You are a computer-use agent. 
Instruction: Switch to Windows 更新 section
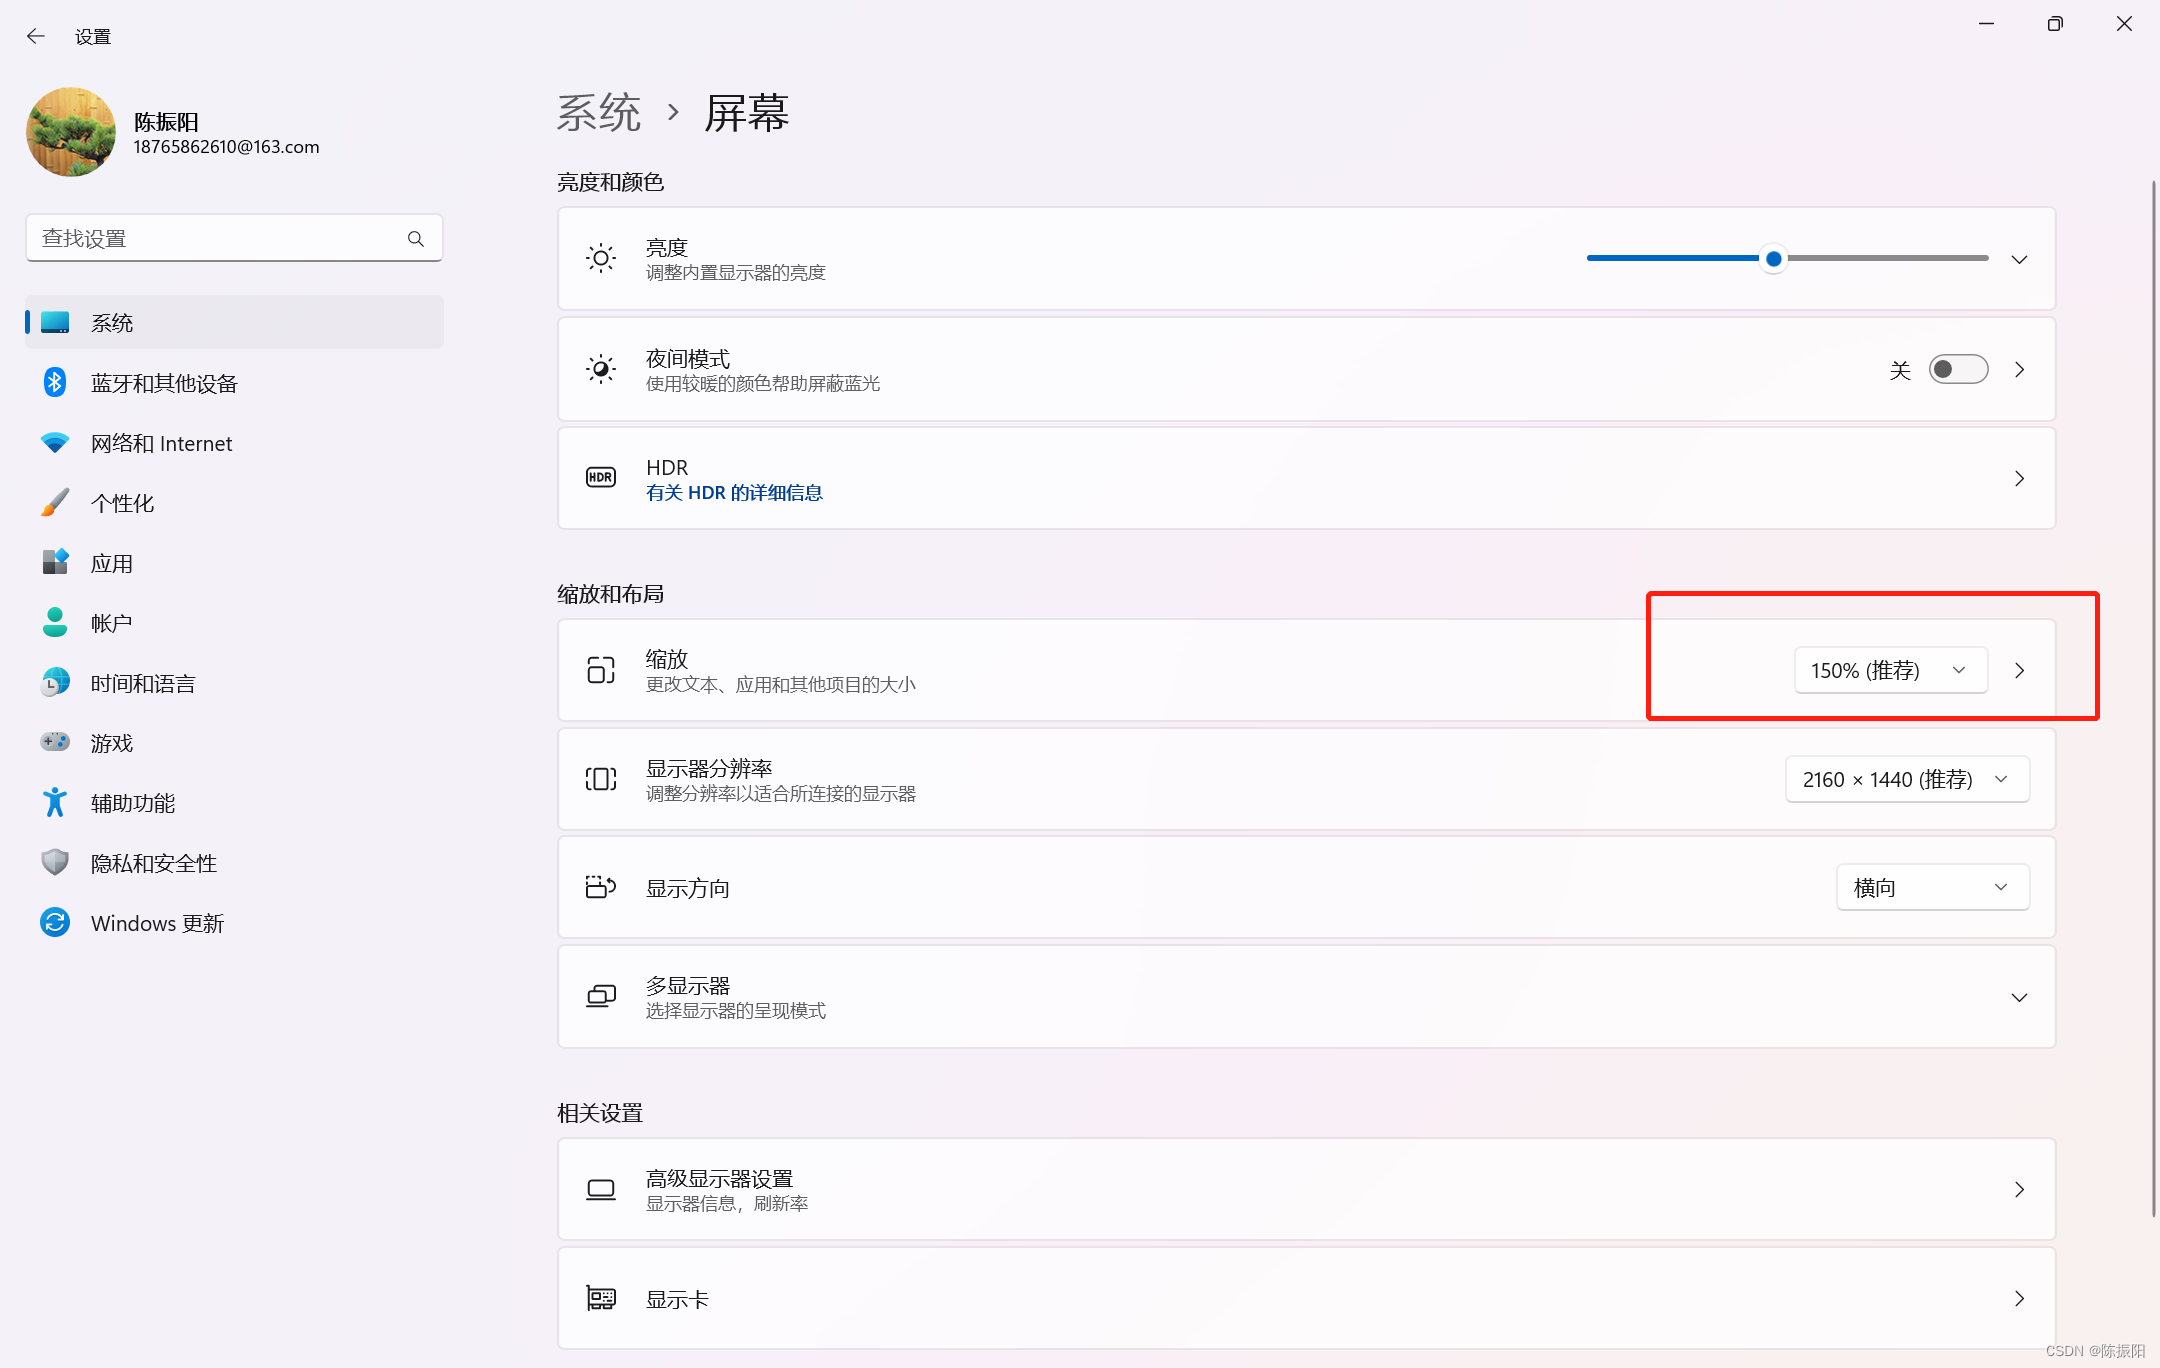(x=157, y=922)
